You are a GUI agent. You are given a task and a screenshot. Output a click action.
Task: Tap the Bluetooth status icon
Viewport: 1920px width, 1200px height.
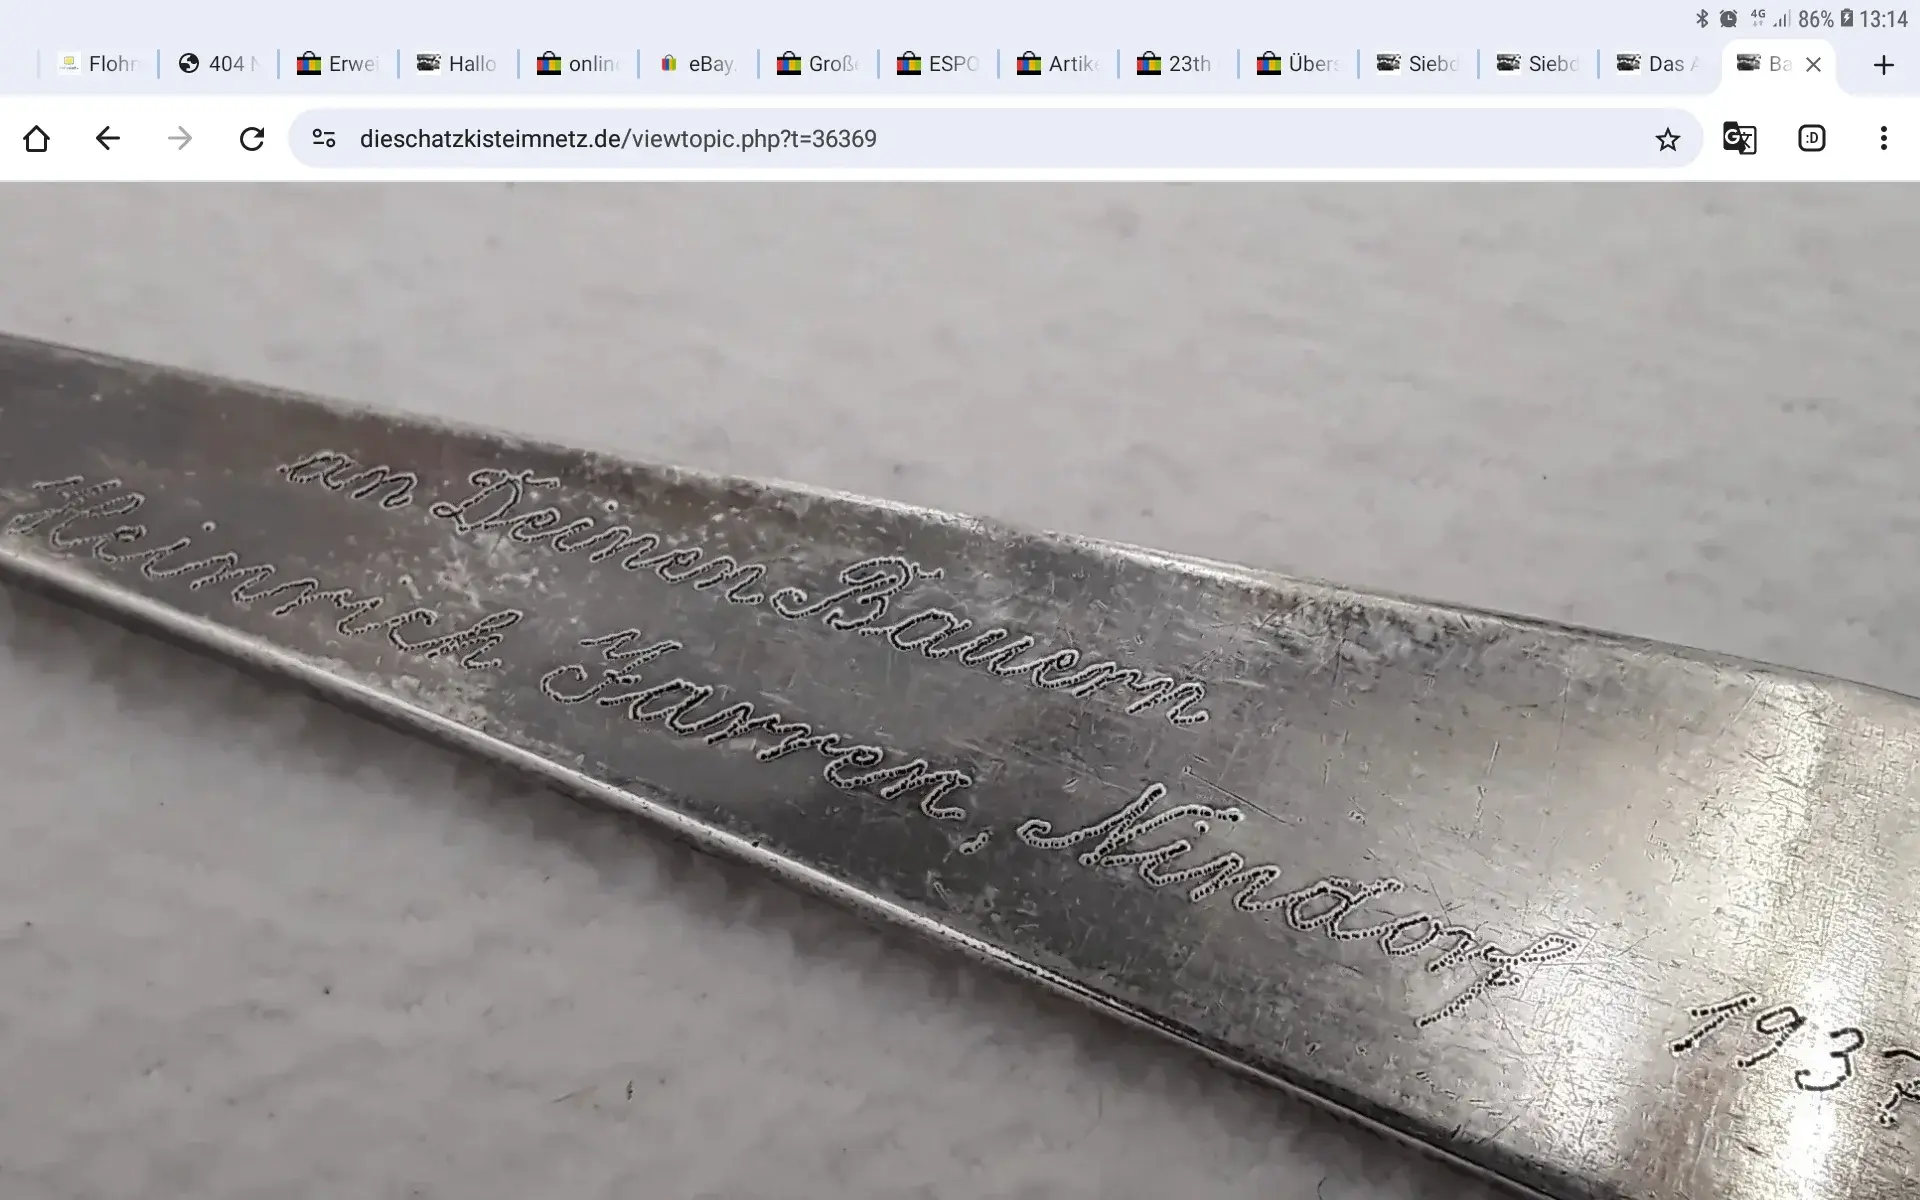pyautogui.click(x=1702, y=18)
